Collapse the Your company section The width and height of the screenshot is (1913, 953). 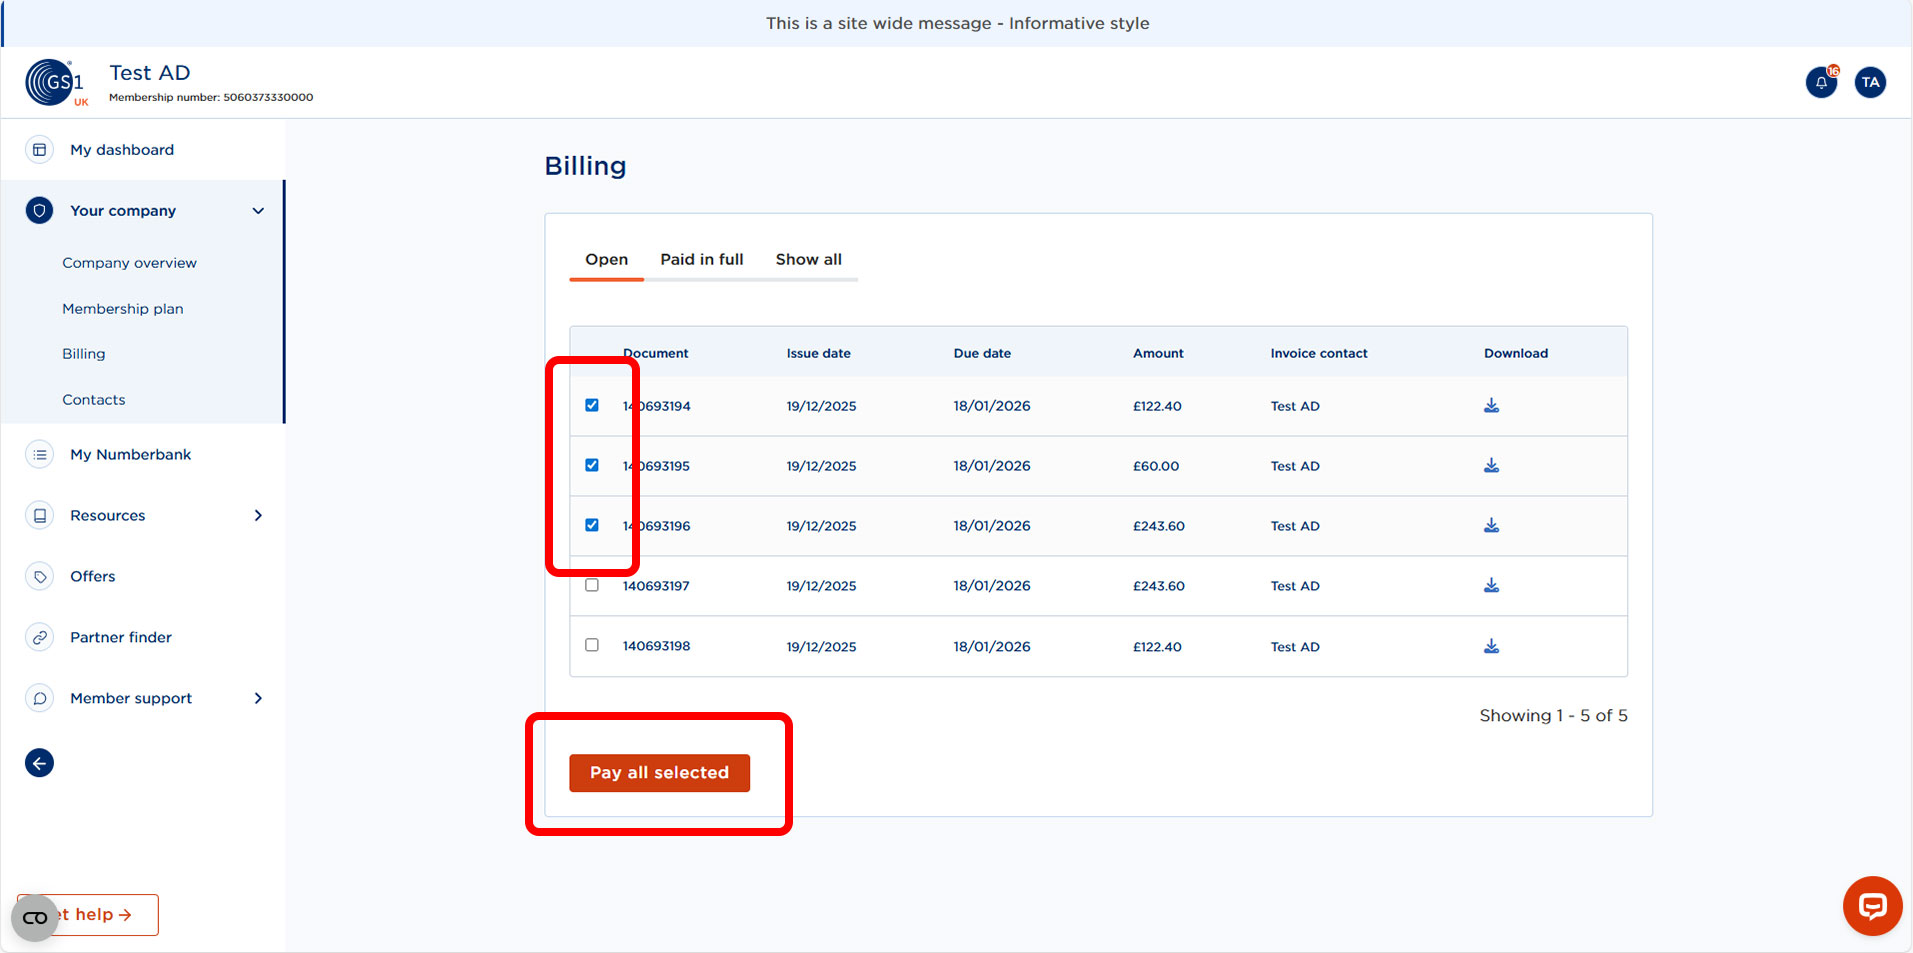pyautogui.click(x=257, y=210)
